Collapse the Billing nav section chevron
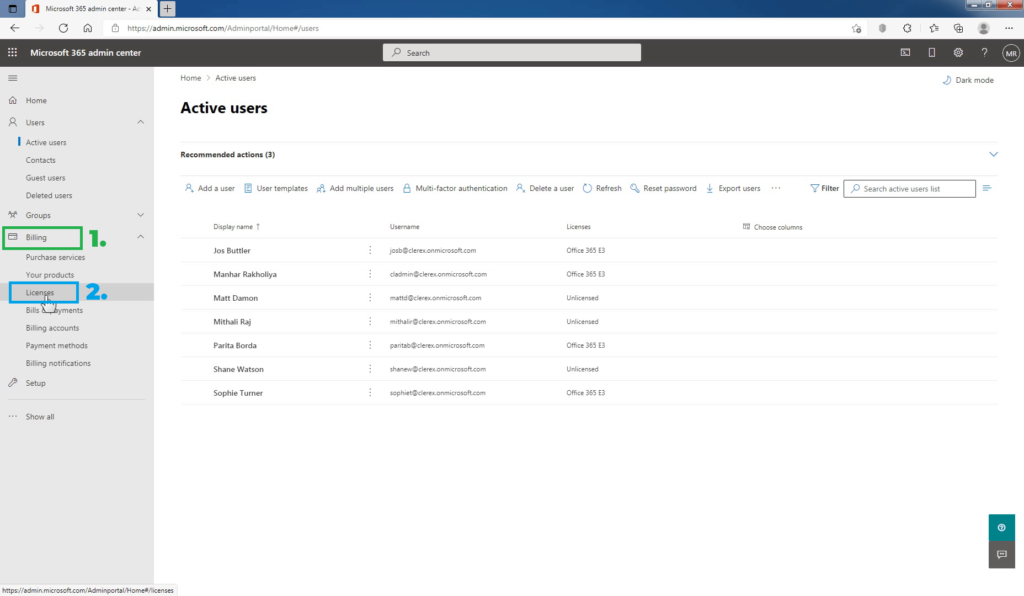This screenshot has height=596, width=1024. pos(140,237)
